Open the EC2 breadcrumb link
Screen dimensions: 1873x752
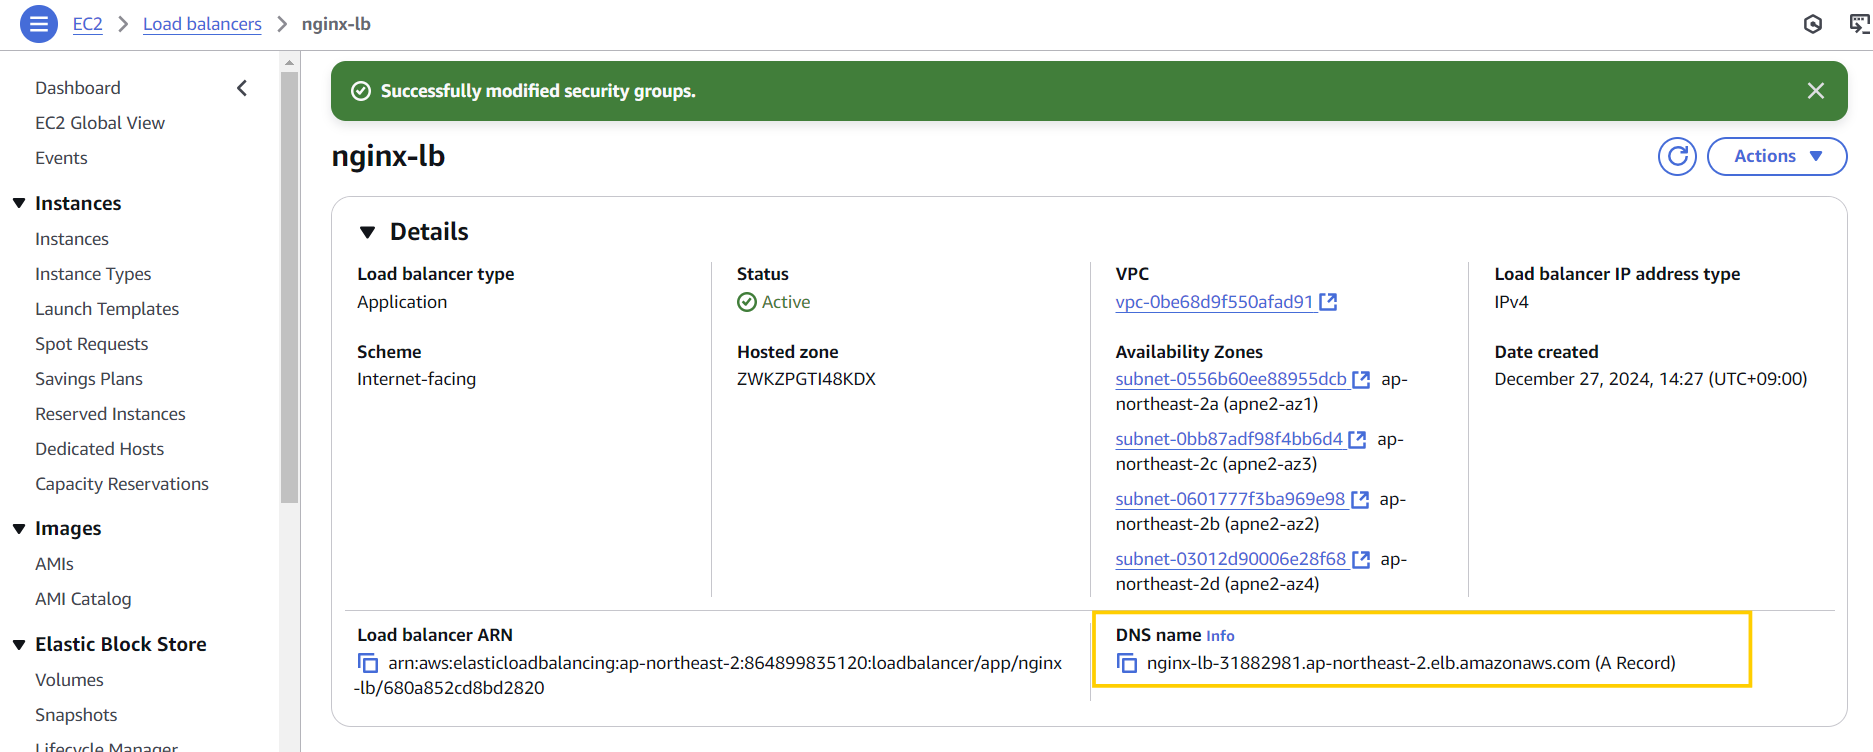[87, 24]
